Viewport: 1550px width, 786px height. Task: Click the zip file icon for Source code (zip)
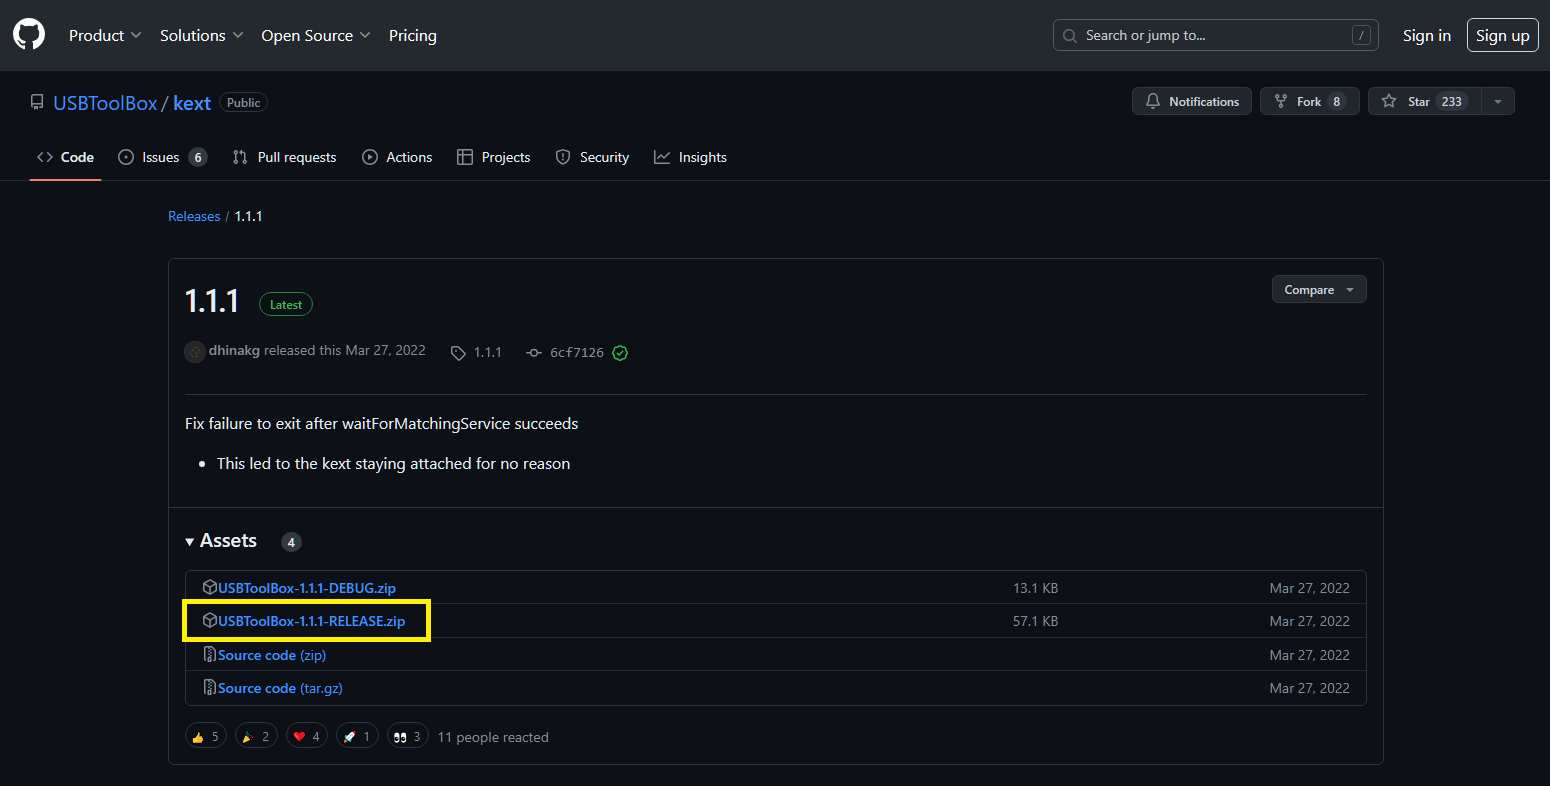[x=210, y=654]
